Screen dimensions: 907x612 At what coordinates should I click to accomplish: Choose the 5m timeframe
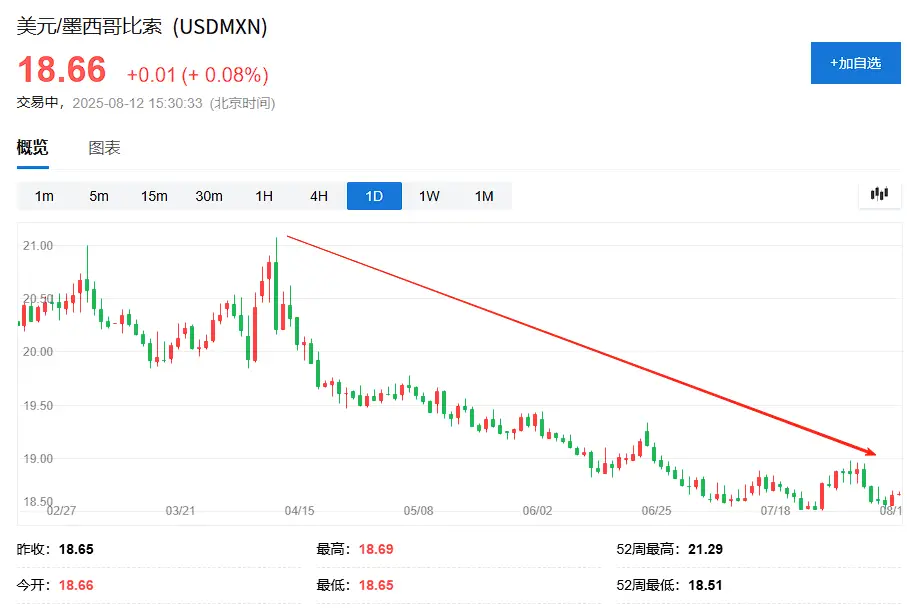(x=99, y=196)
